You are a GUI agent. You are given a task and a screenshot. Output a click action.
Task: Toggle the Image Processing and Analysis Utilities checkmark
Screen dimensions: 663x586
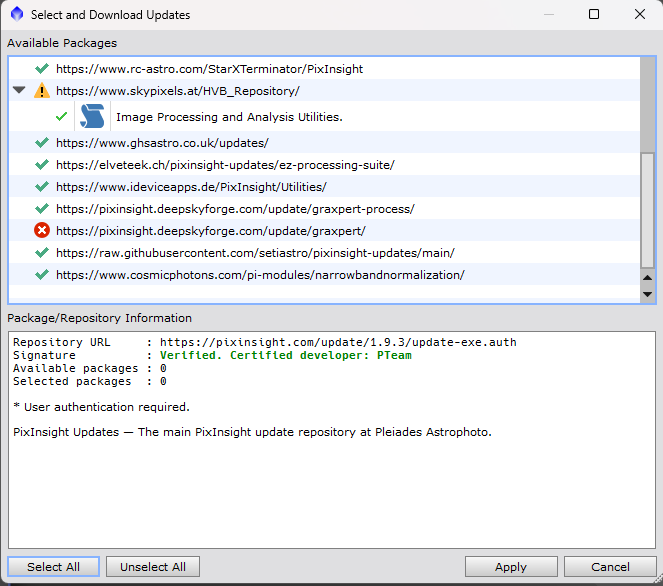pos(62,116)
